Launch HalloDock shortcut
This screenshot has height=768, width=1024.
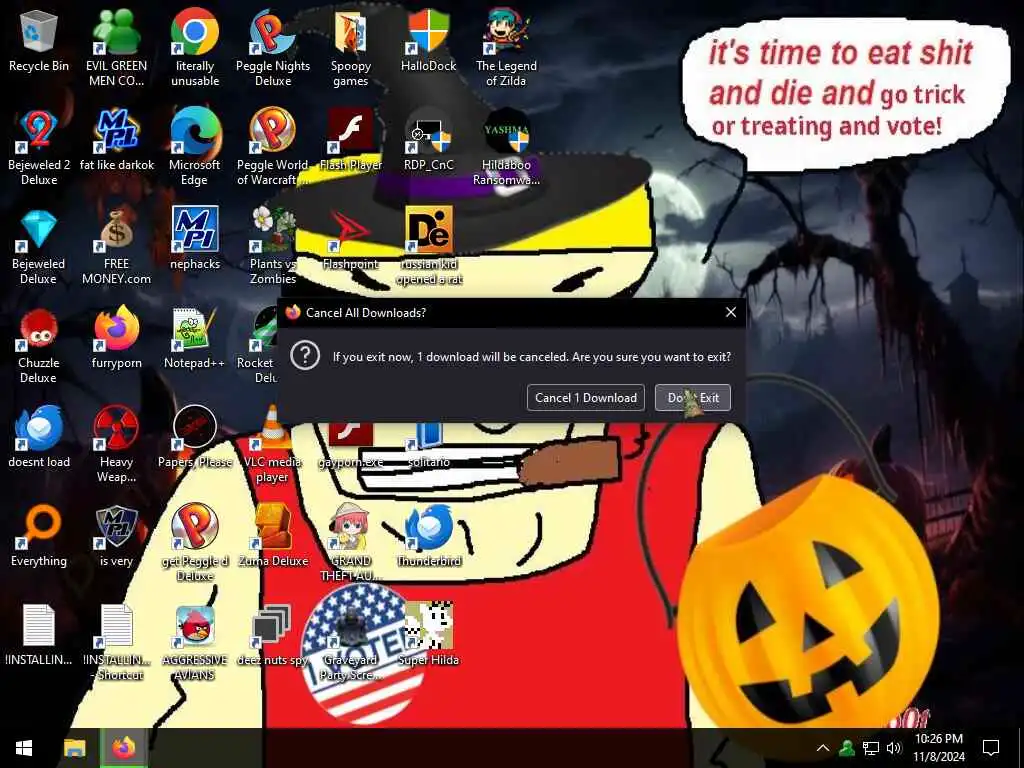(429, 41)
